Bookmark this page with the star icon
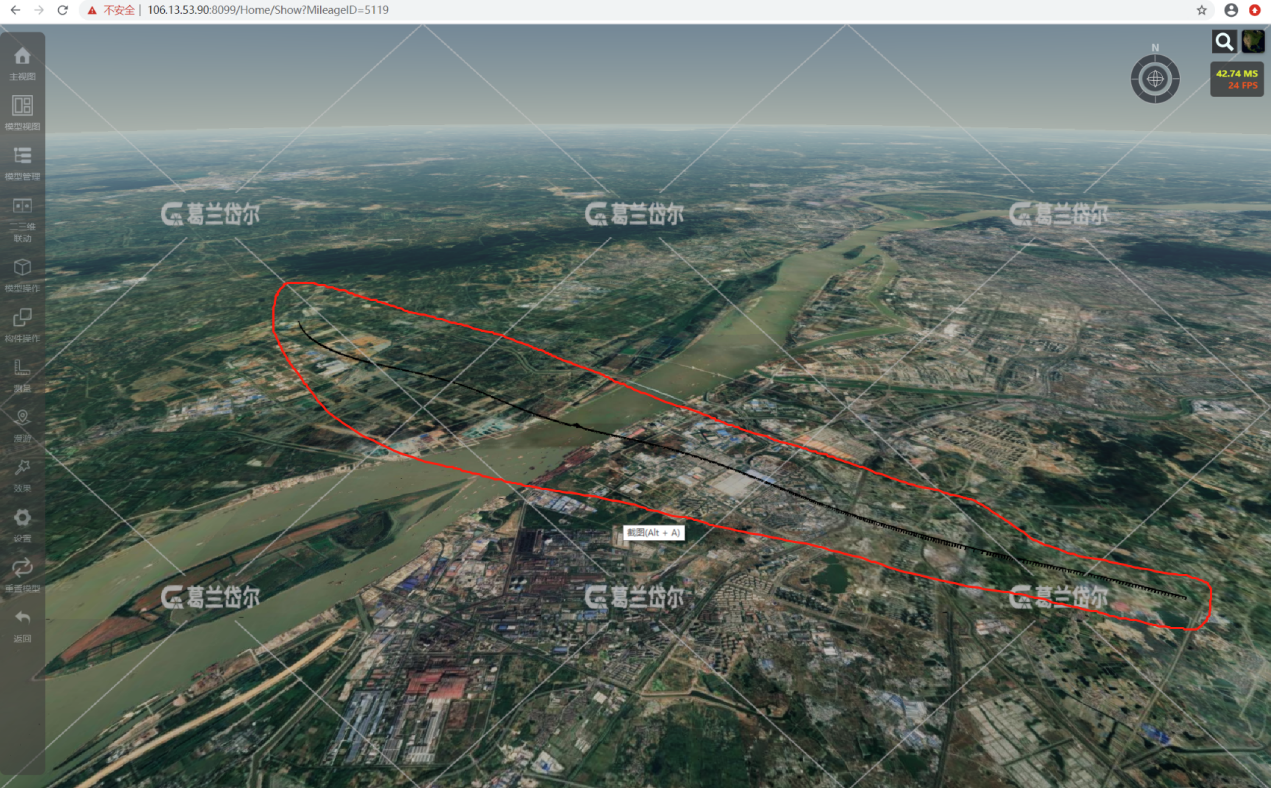Viewport: 1271px width, 788px height. coord(1201,10)
